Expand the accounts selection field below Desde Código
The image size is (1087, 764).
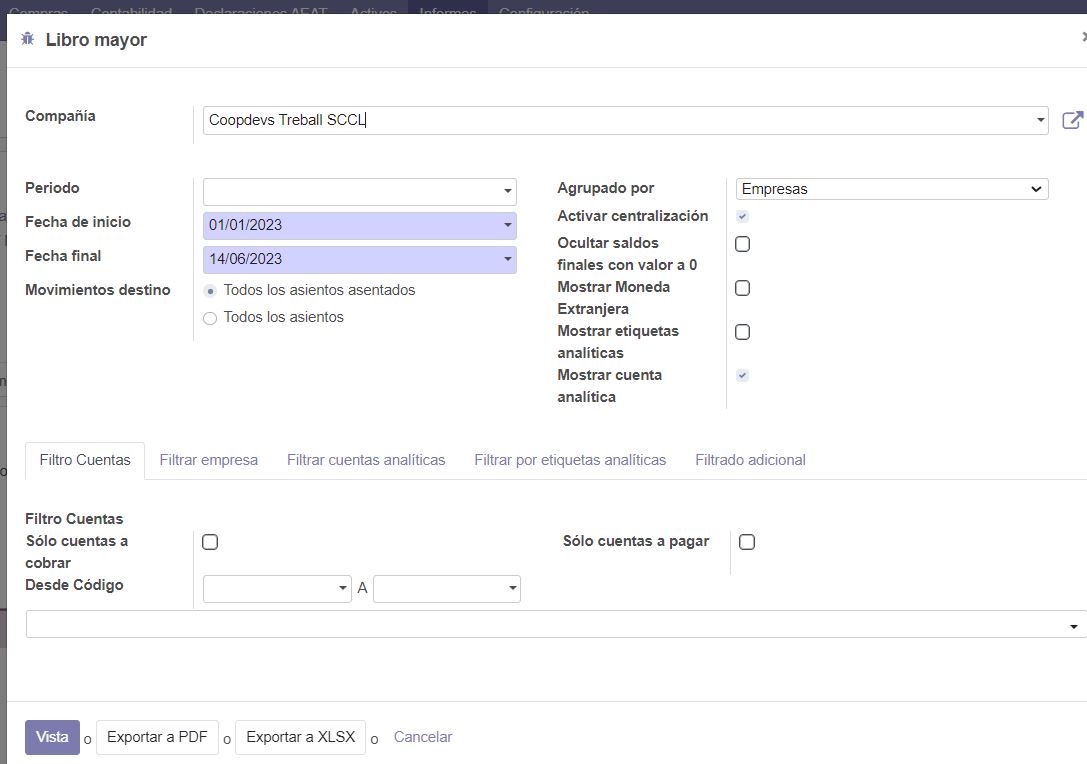click(555, 624)
